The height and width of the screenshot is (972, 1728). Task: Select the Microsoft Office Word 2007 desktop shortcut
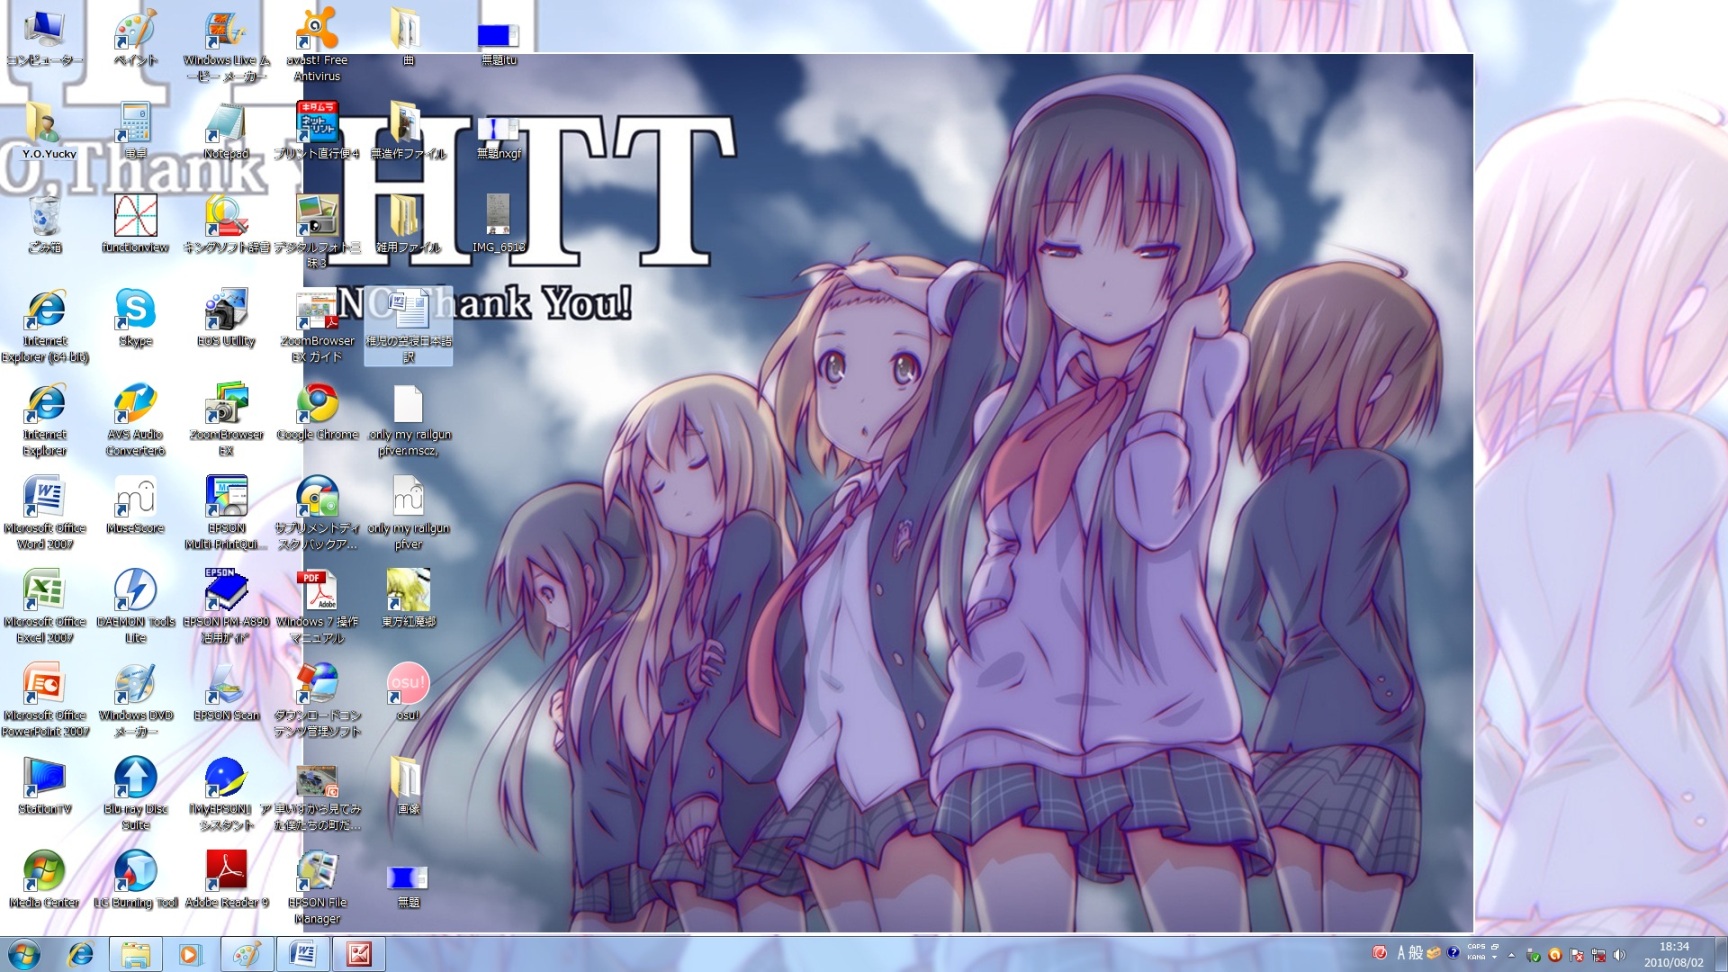tap(45, 513)
